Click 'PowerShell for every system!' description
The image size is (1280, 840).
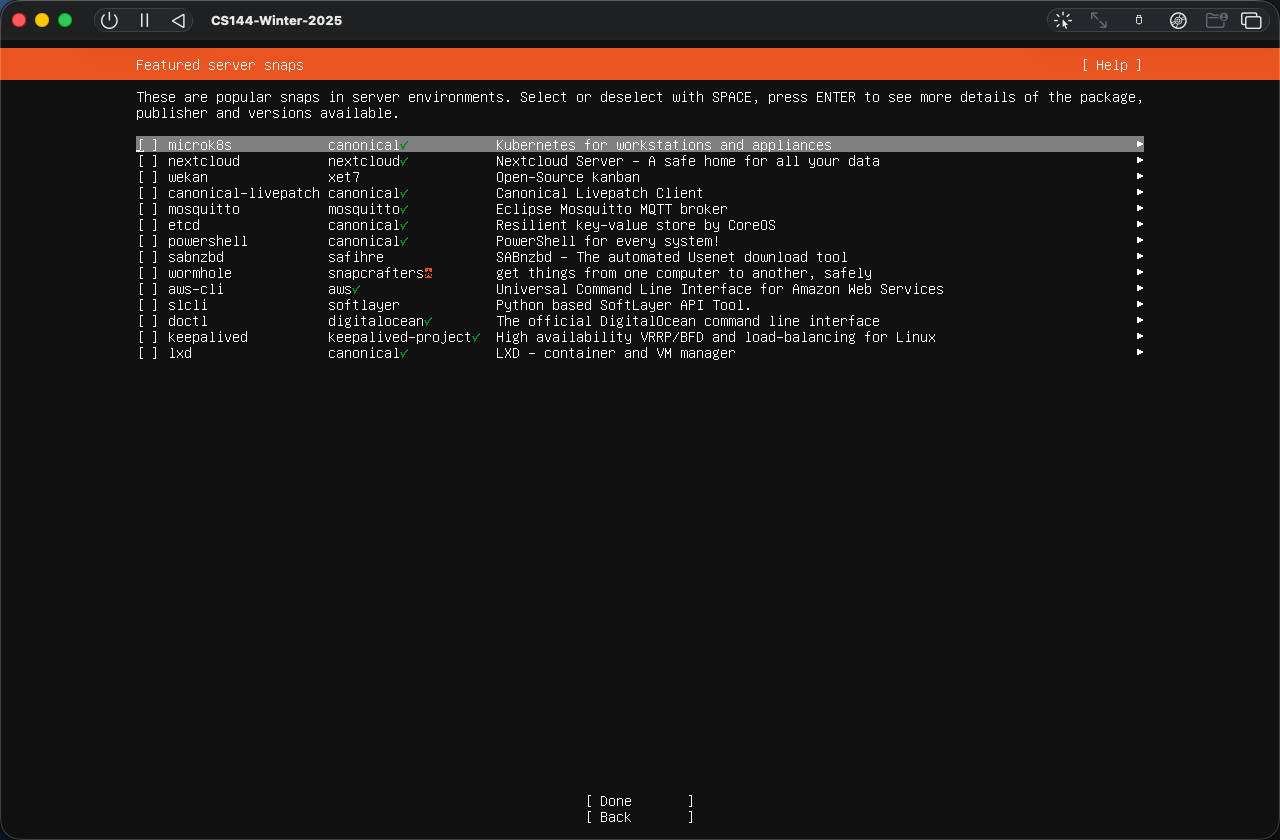click(x=608, y=241)
